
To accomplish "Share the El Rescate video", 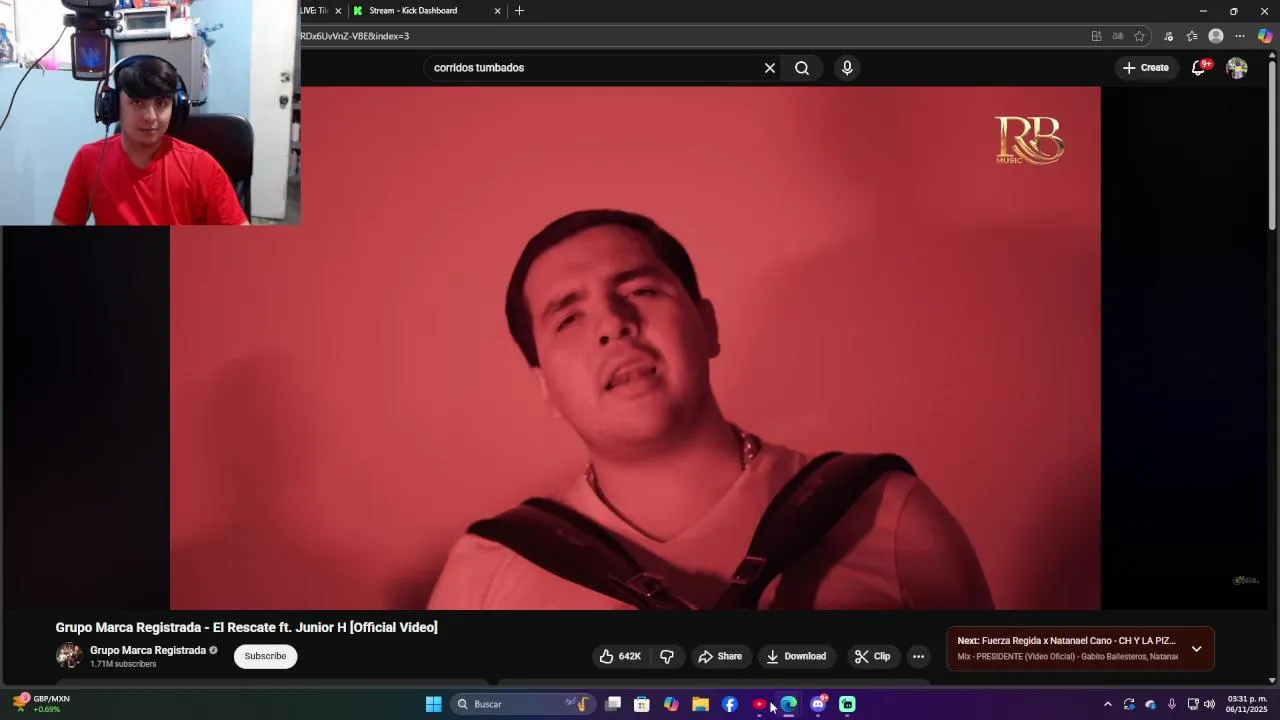I will pyautogui.click(x=720, y=656).
